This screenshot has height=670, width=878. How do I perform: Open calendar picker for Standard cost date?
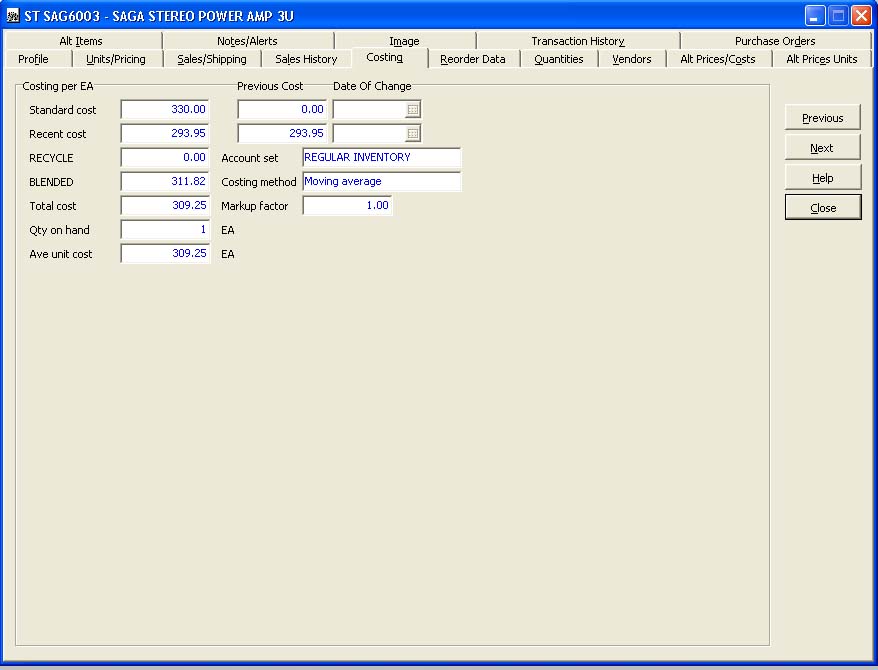[x=412, y=110]
